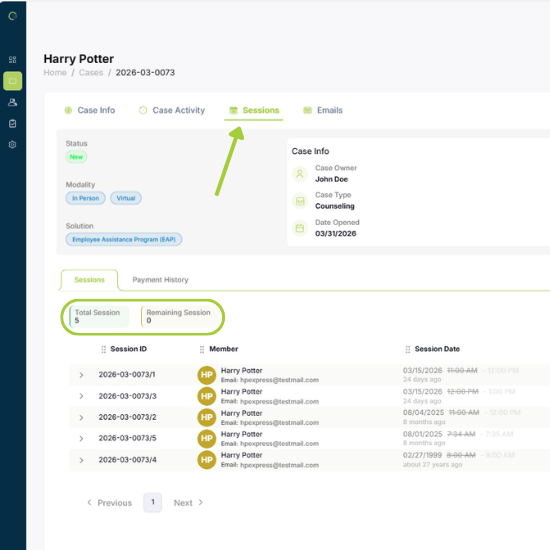The width and height of the screenshot is (550, 550).
Task: Click the Session ID column drag handle
Action: [x=103, y=349]
